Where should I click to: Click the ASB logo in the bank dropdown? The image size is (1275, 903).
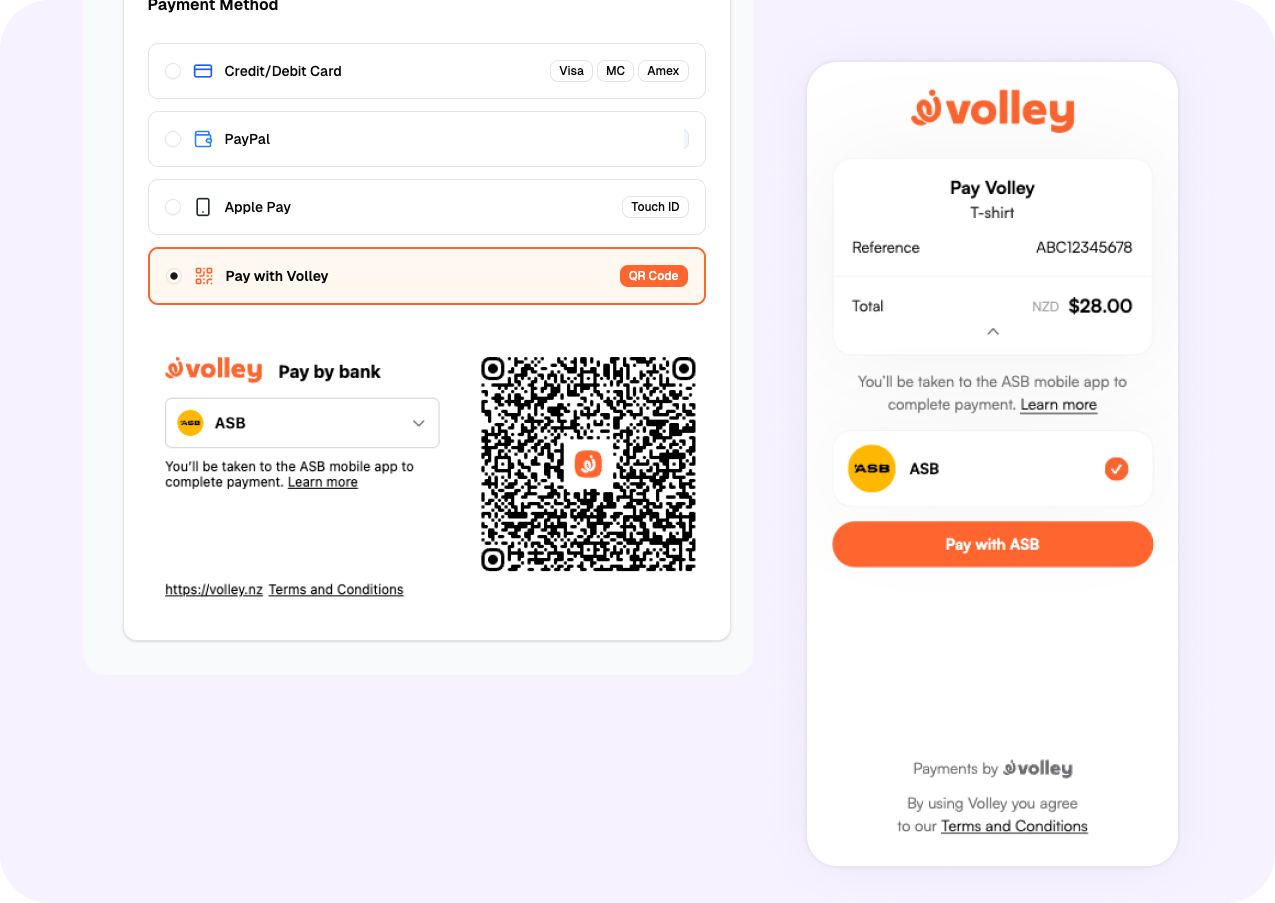point(190,423)
